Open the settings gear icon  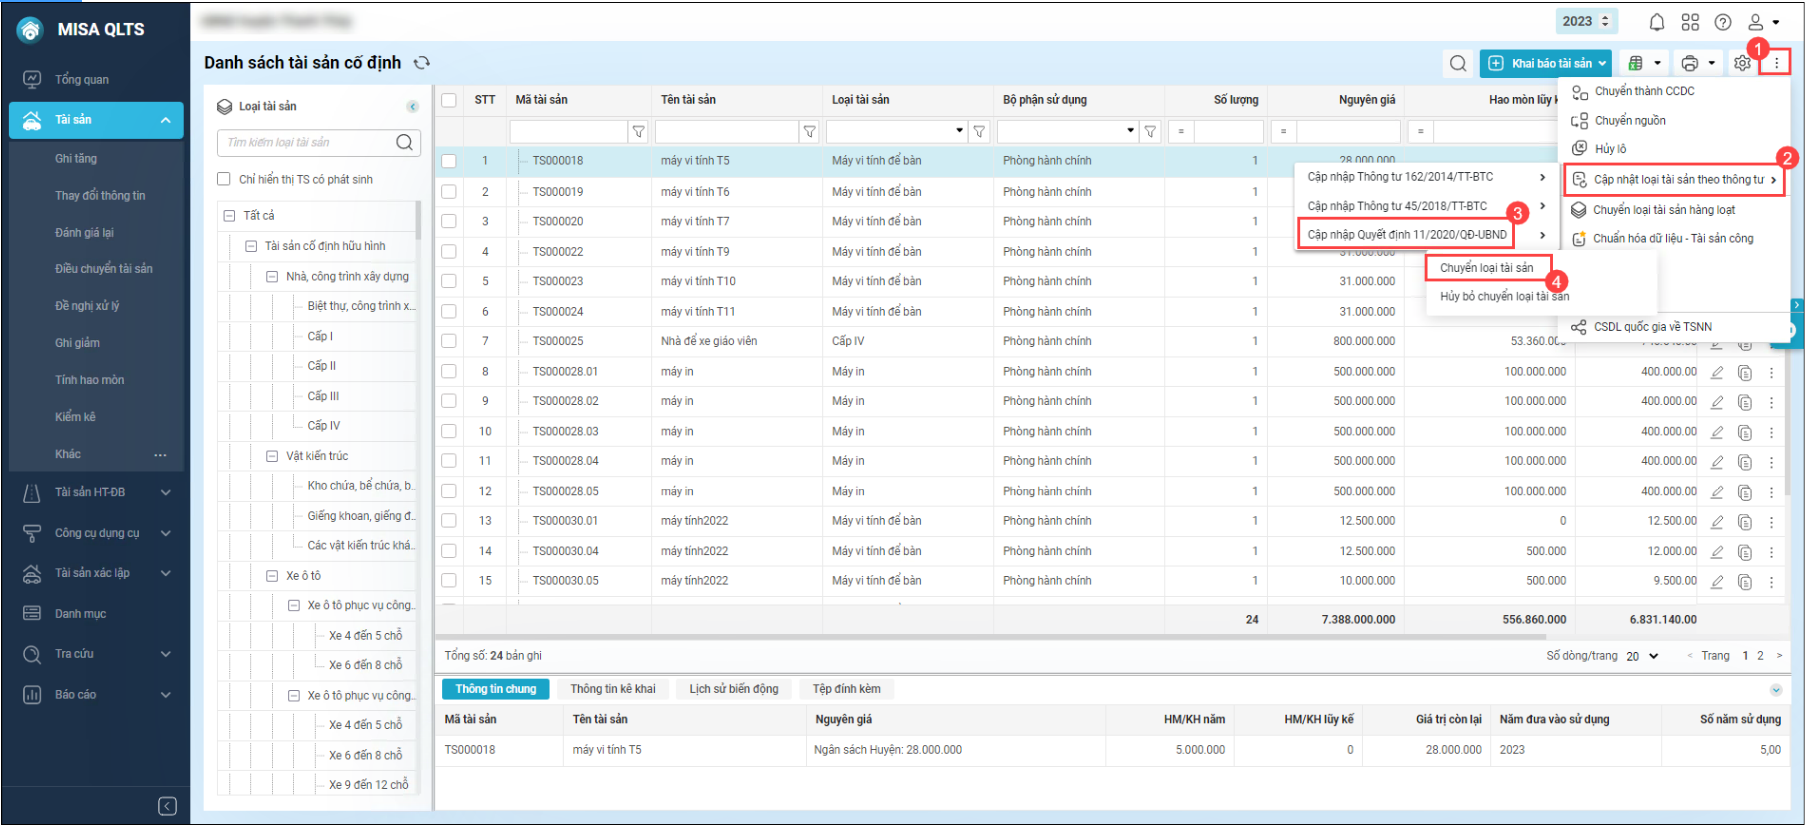1742,63
